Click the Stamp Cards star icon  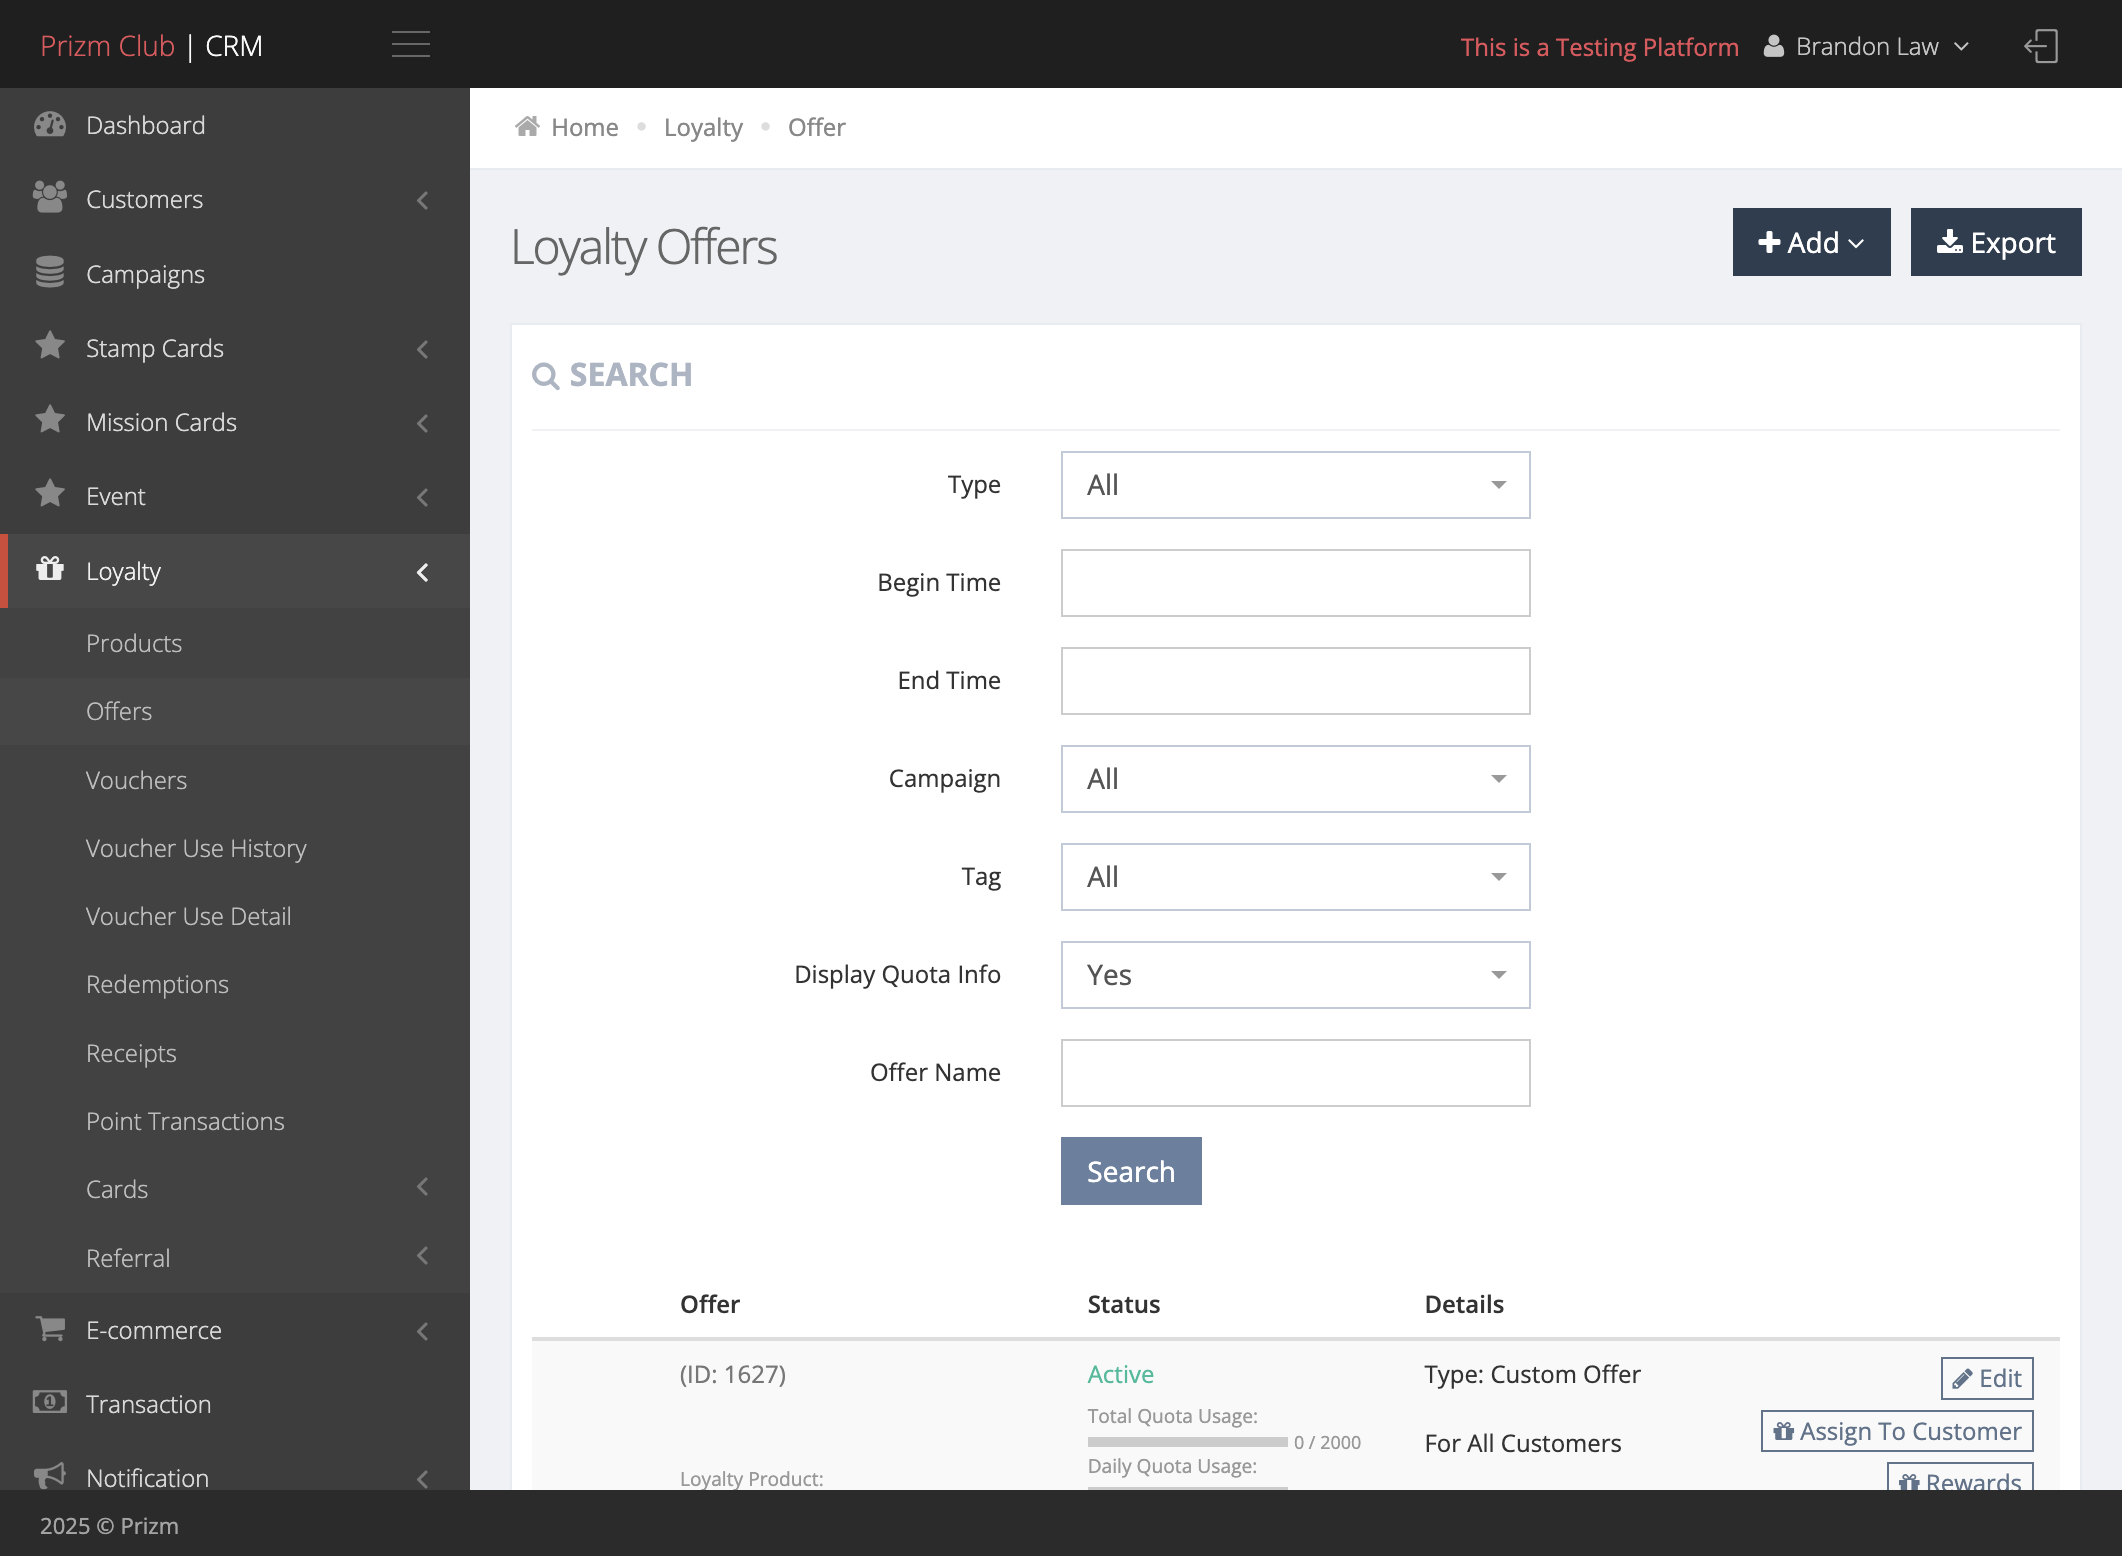point(50,346)
